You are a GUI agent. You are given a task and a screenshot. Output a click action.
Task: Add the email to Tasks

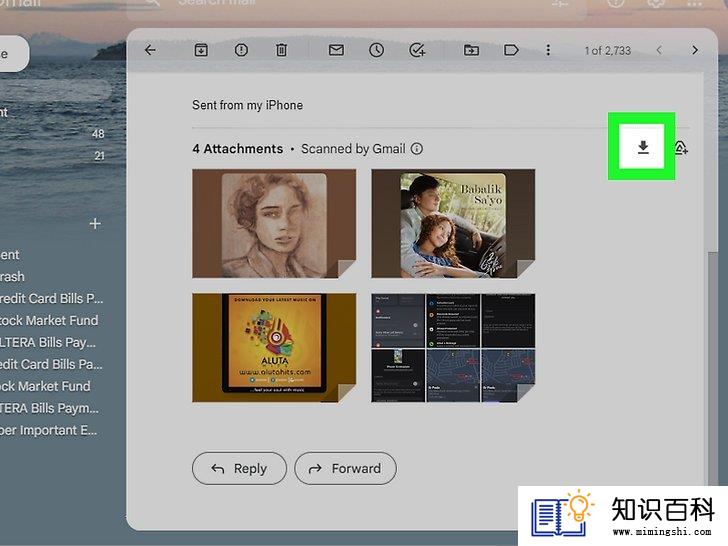(x=417, y=50)
